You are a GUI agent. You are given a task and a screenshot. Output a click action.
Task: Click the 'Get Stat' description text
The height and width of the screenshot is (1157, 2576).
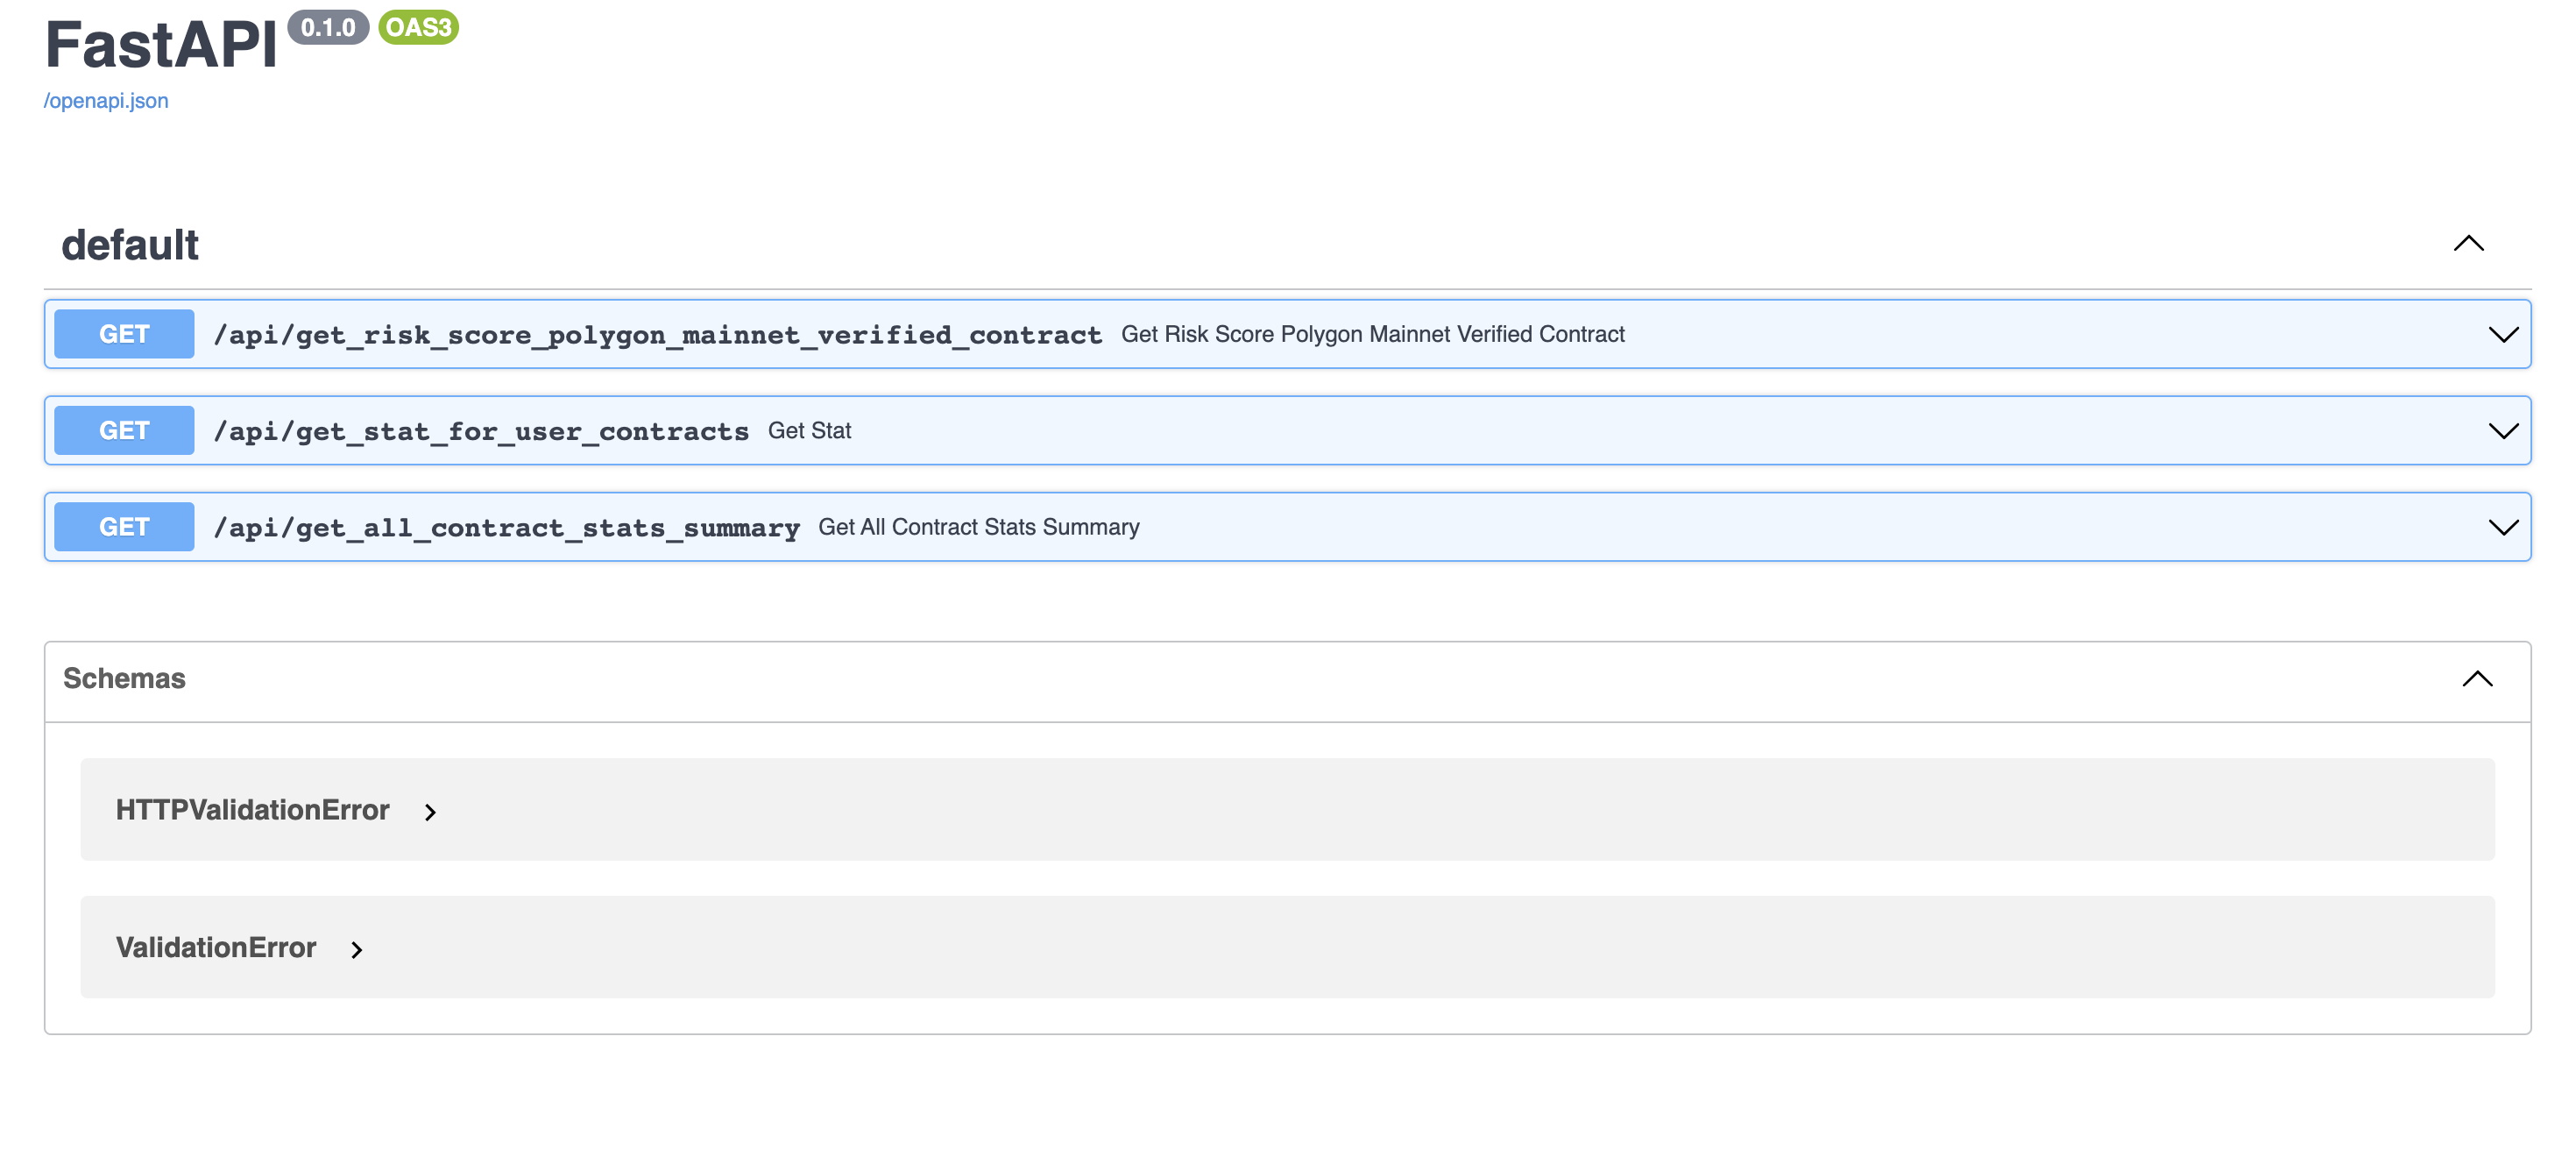coord(809,431)
